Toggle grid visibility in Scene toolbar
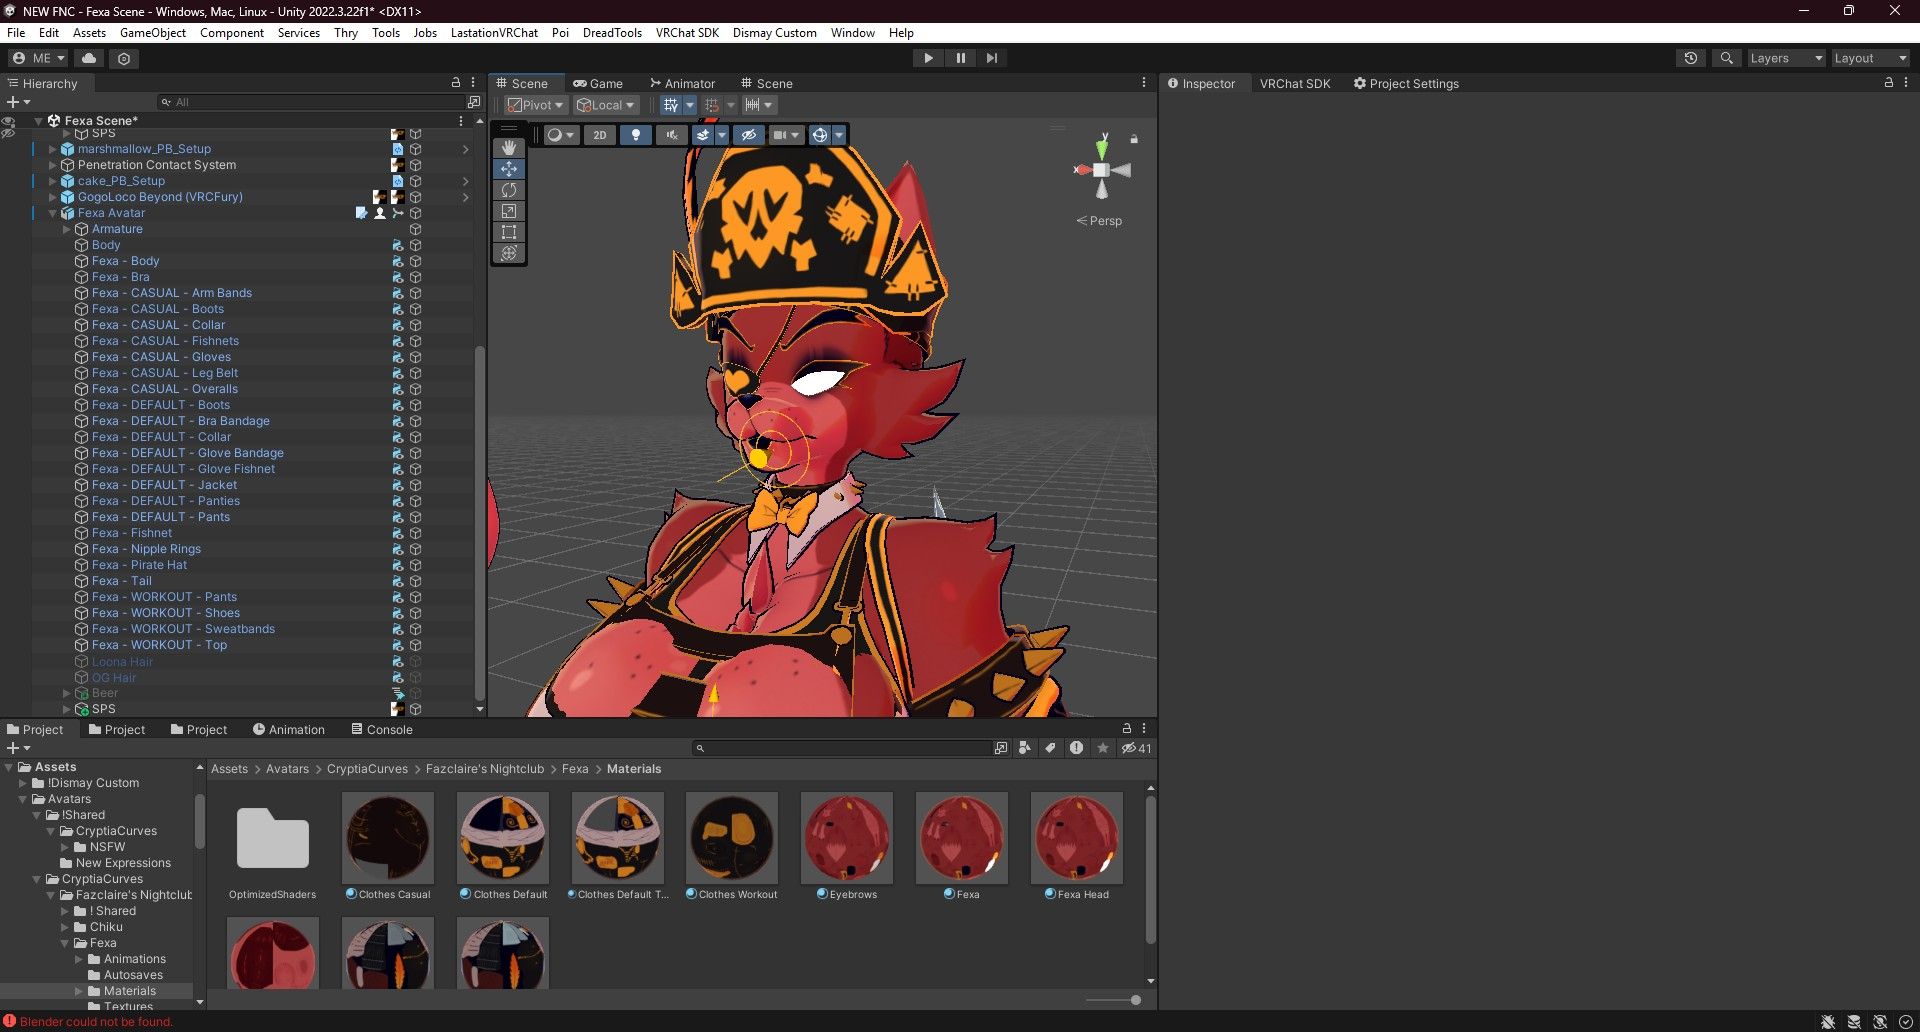The height and width of the screenshot is (1032, 1920). coord(670,105)
